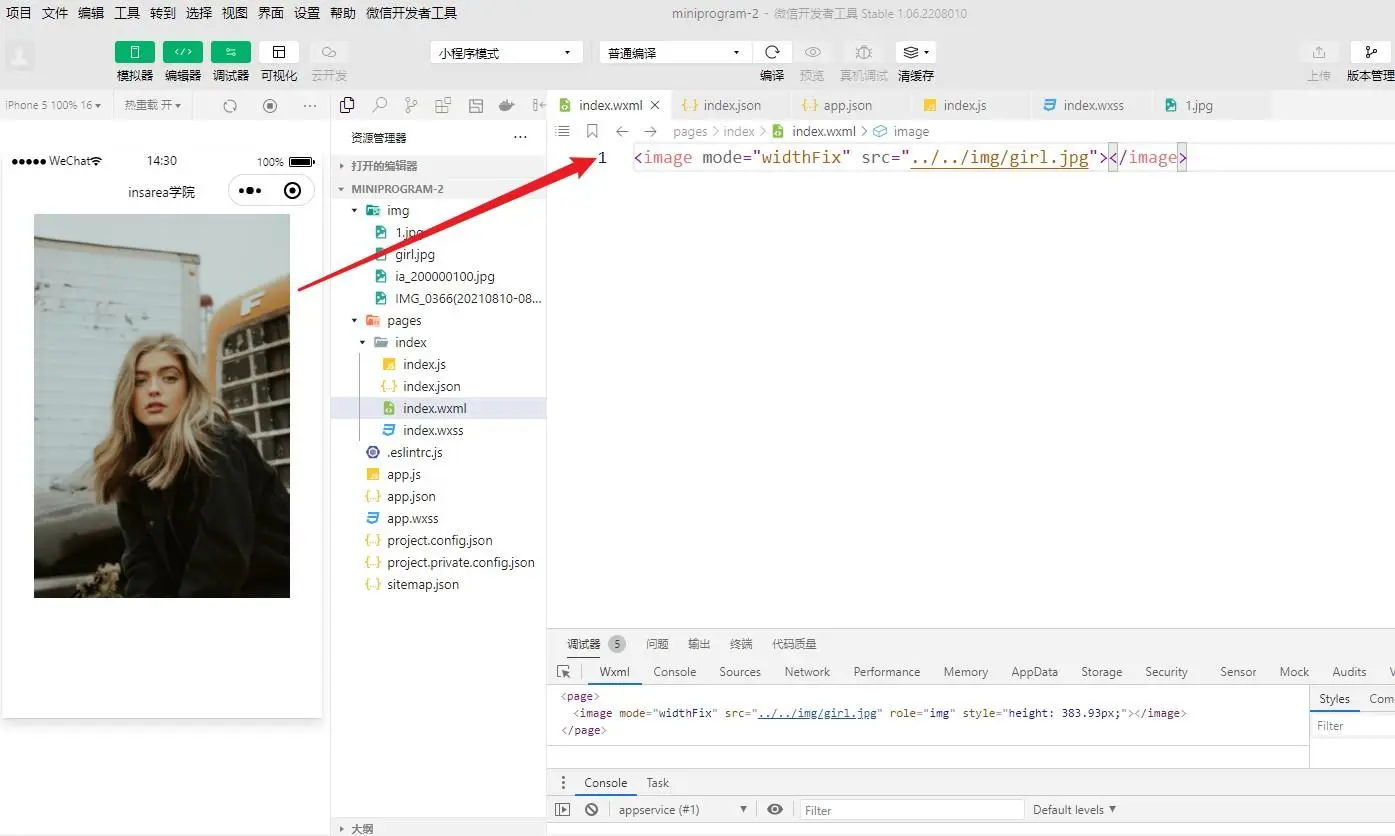
Task: Switch to the app.json editor tab
Action: coord(847,105)
